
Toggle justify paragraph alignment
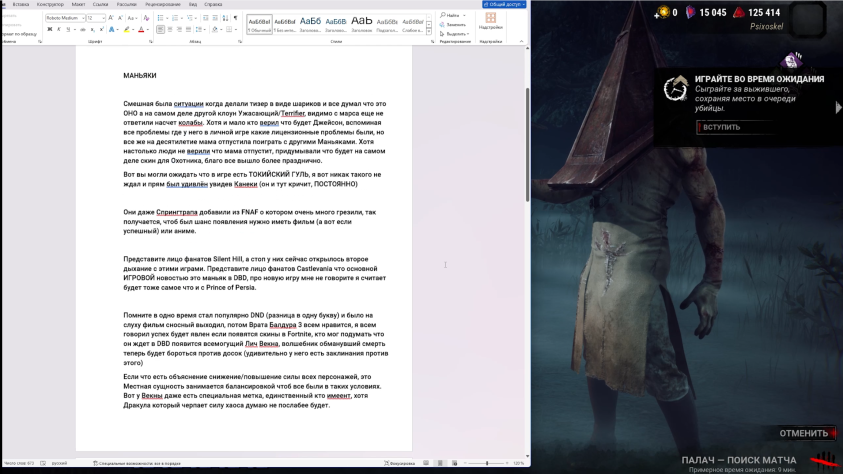click(x=188, y=29)
